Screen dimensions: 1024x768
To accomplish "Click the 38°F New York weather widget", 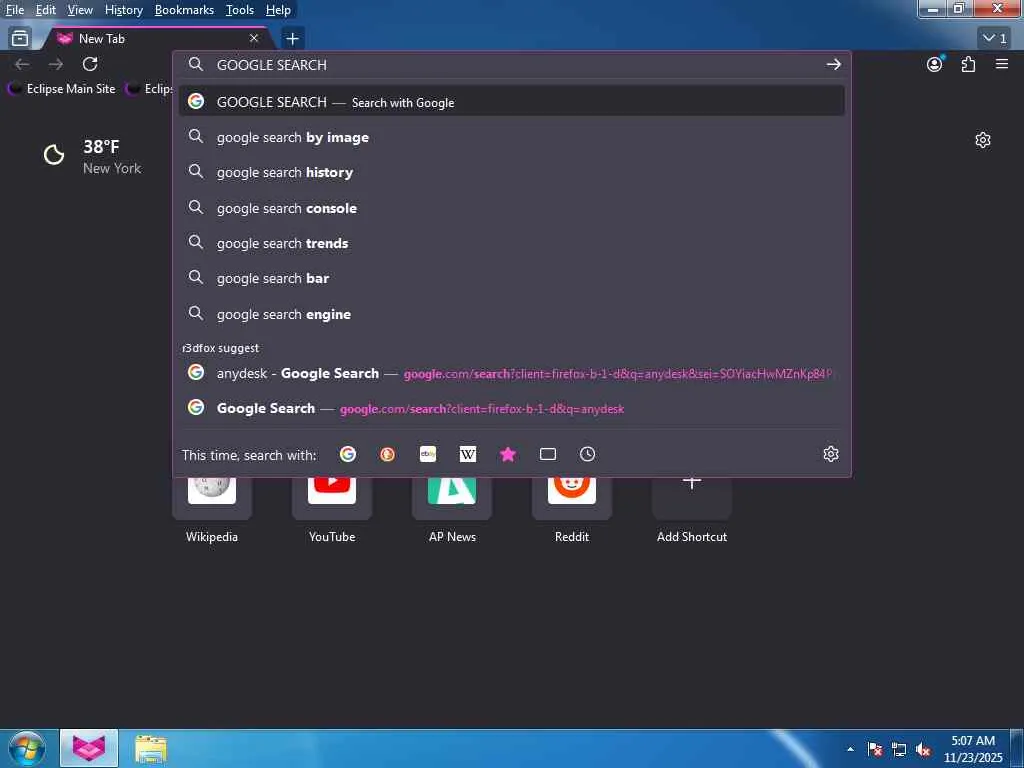I will click(92, 157).
